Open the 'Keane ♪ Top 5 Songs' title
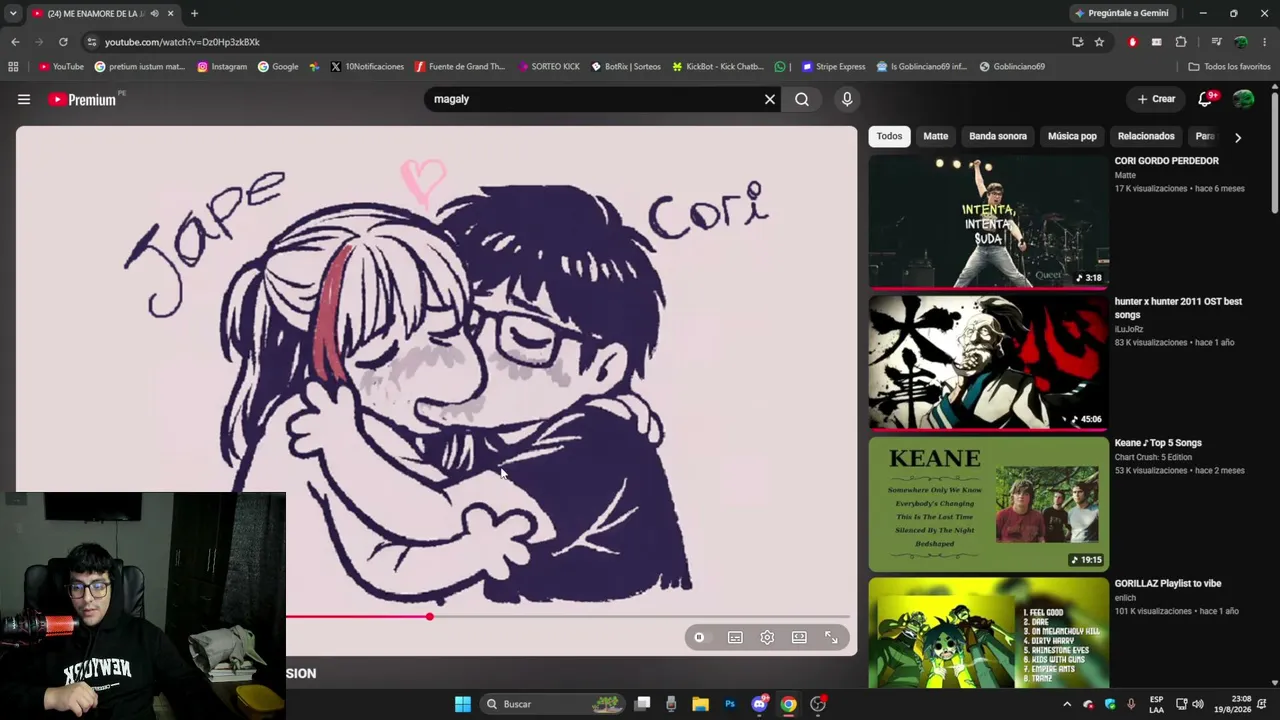The height and width of the screenshot is (720, 1280). click(1158, 443)
